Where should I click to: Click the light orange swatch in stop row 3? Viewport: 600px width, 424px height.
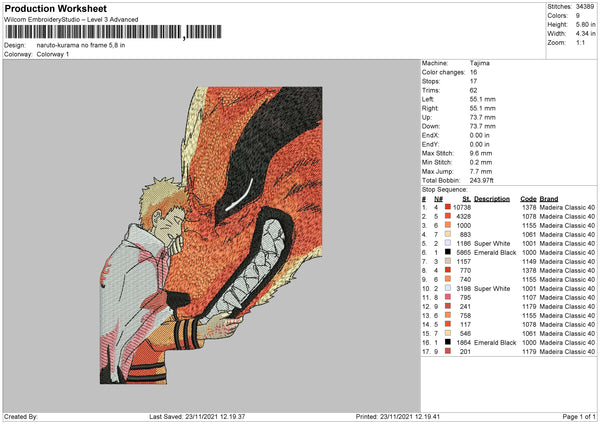448,225
